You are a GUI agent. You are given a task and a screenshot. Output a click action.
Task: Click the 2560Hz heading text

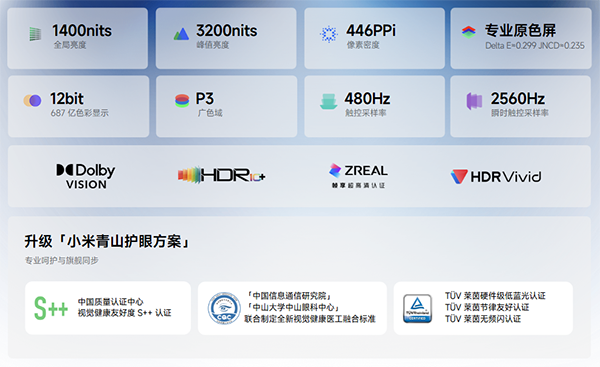[x=518, y=98]
